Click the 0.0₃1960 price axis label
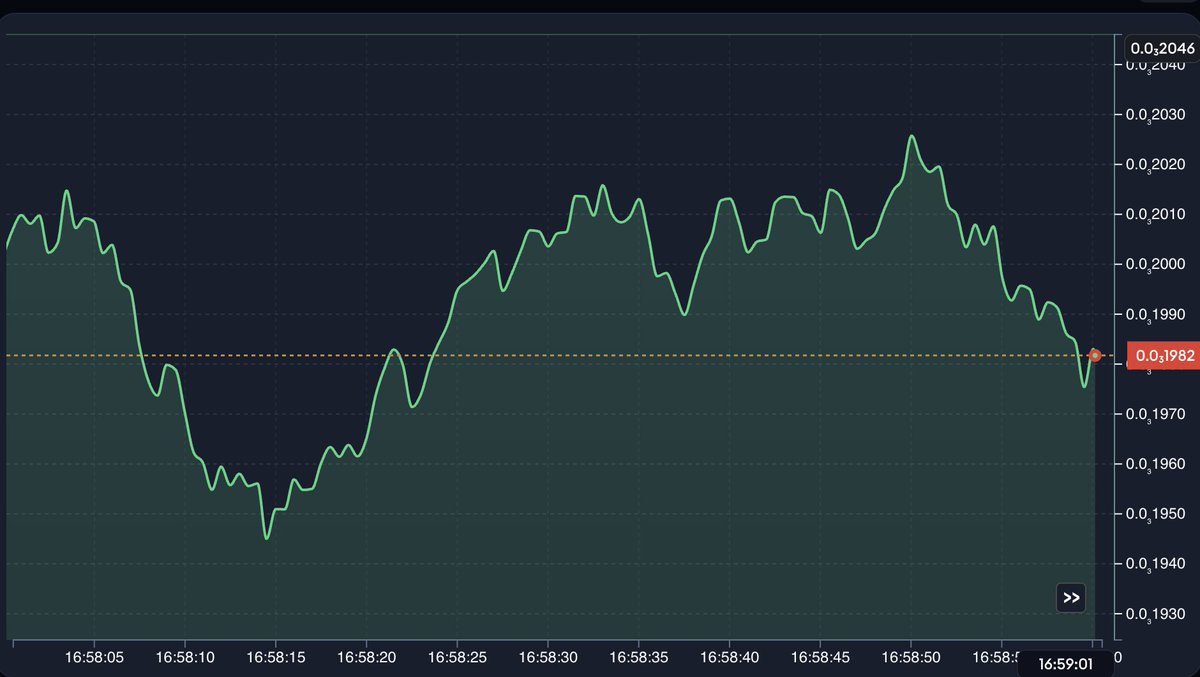Image resolution: width=1200 pixels, height=677 pixels. (x=1156, y=464)
